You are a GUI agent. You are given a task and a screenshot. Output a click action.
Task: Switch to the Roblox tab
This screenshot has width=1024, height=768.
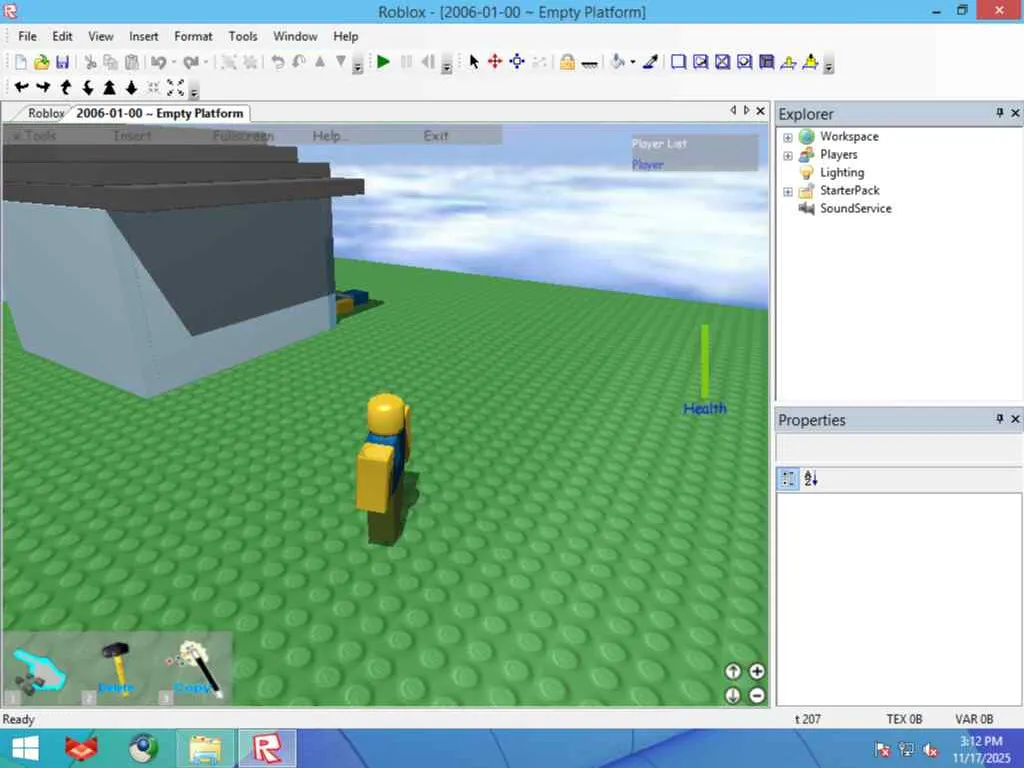coord(46,113)
